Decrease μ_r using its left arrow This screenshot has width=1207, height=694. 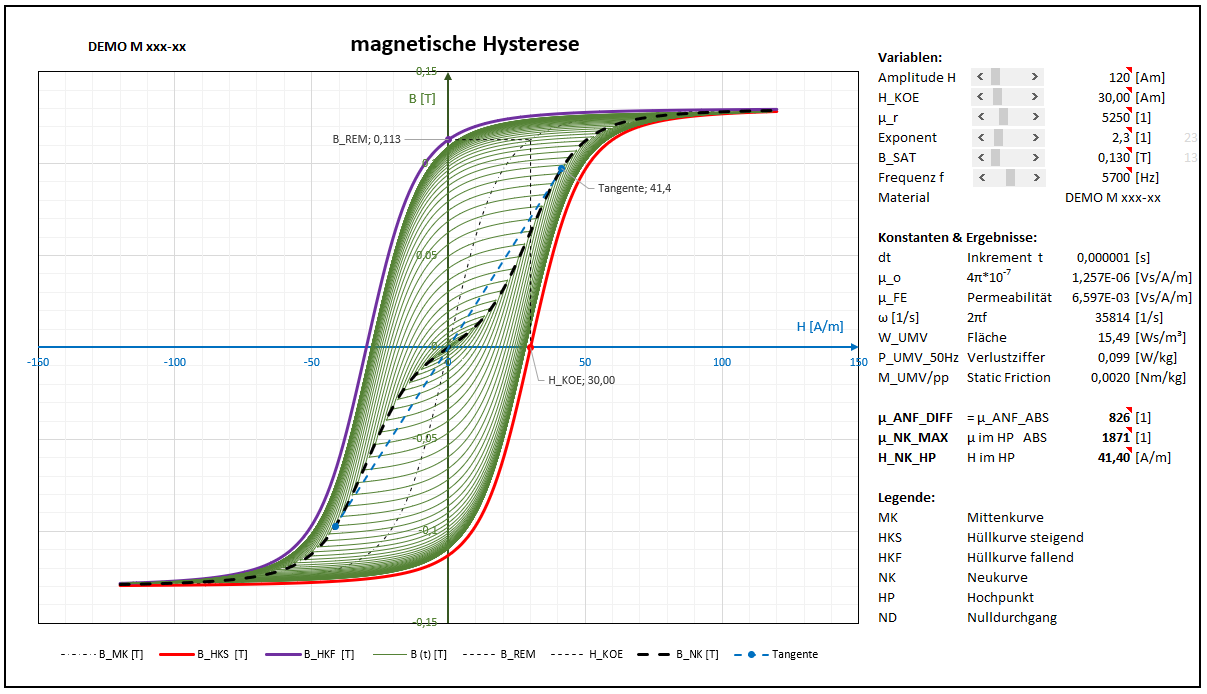coord(981,117)
